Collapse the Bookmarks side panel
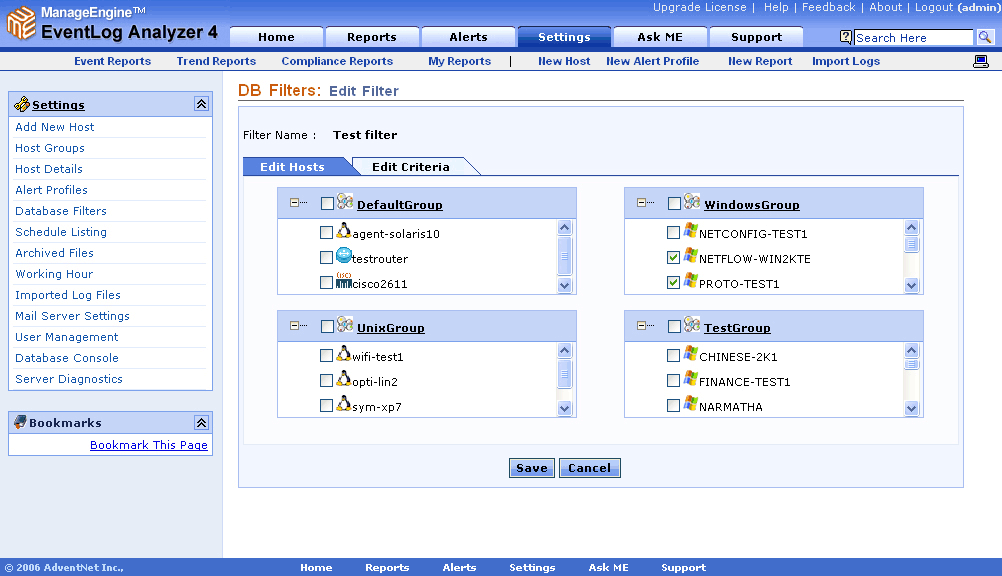Viewport: 1002px width, 576px height. [x=201, y=423]
